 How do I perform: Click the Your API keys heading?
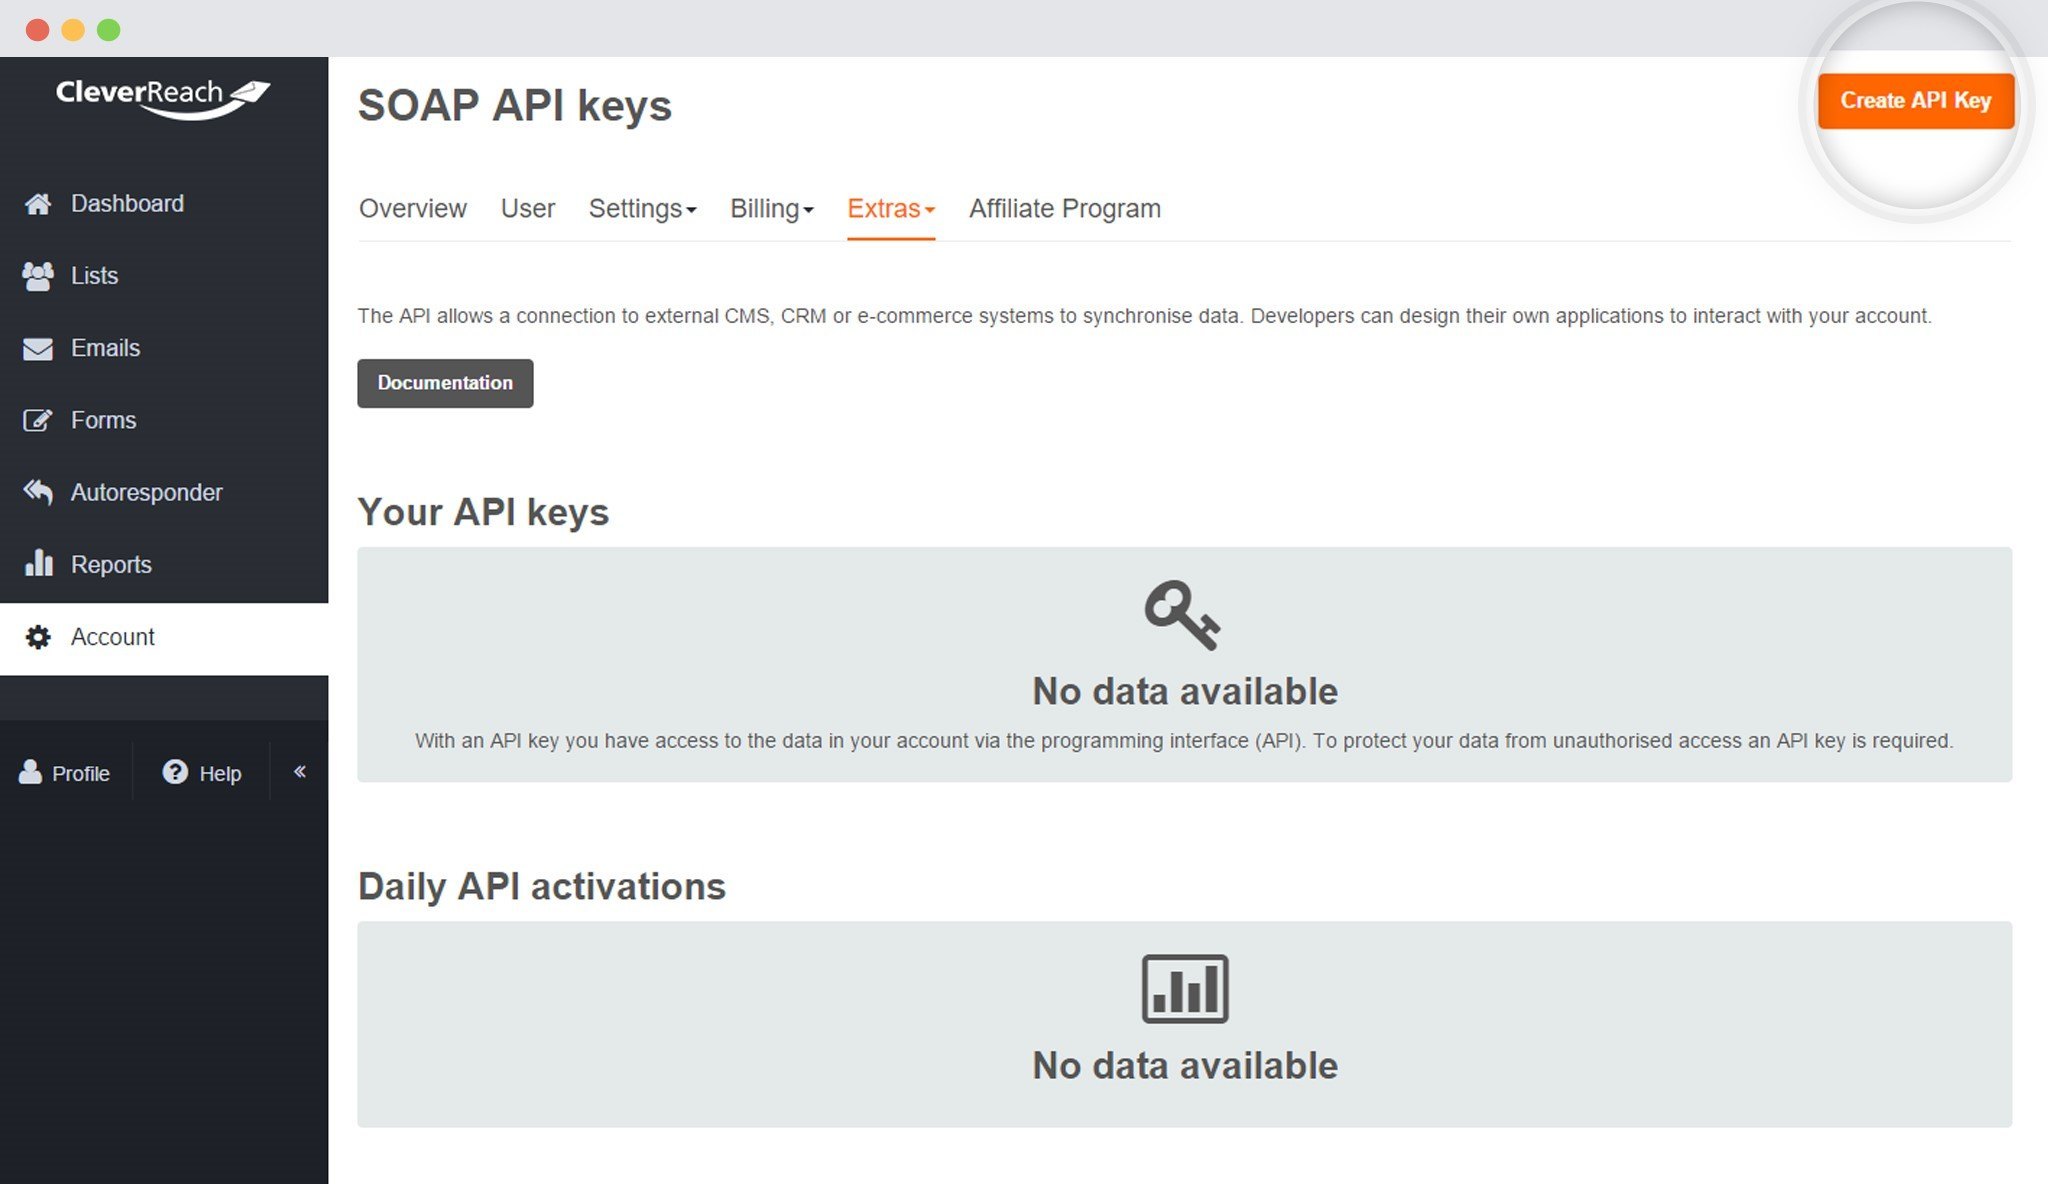coord(483,512)
